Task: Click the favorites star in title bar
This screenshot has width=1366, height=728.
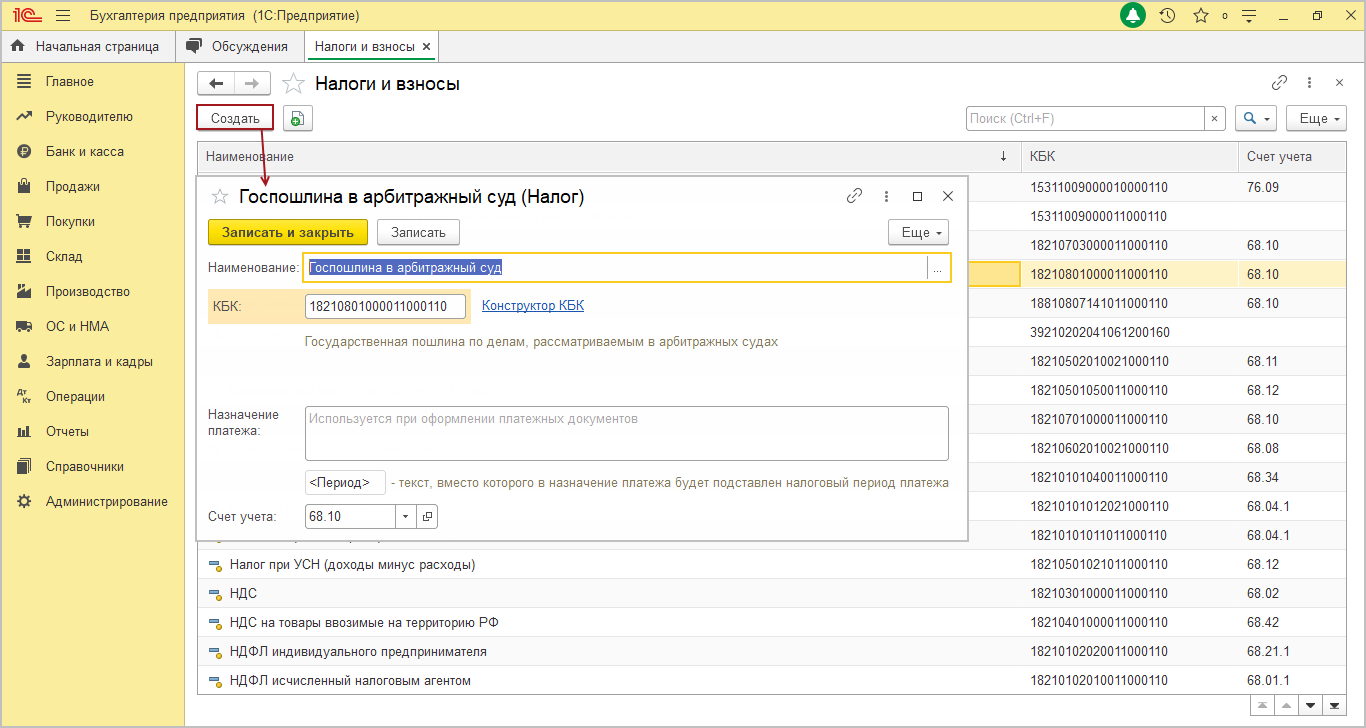Action: (1201, 16)
